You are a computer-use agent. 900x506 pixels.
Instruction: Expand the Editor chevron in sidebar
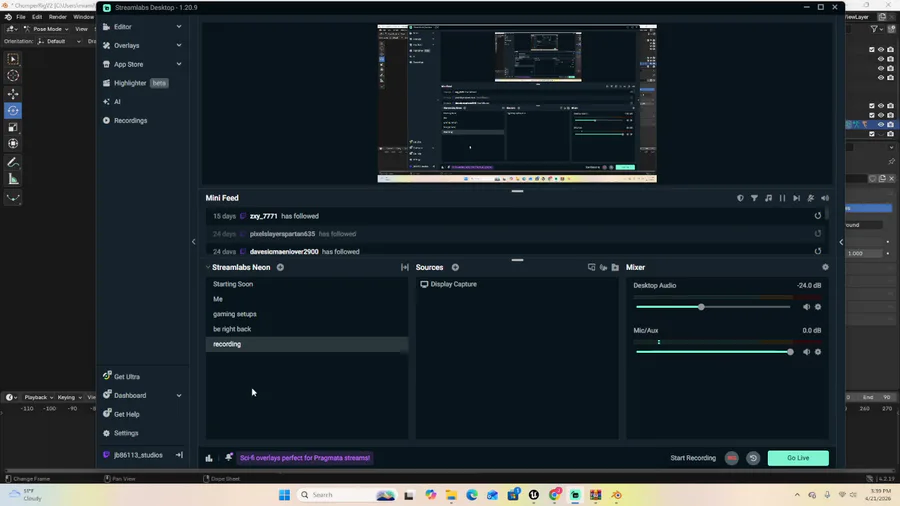179,26
